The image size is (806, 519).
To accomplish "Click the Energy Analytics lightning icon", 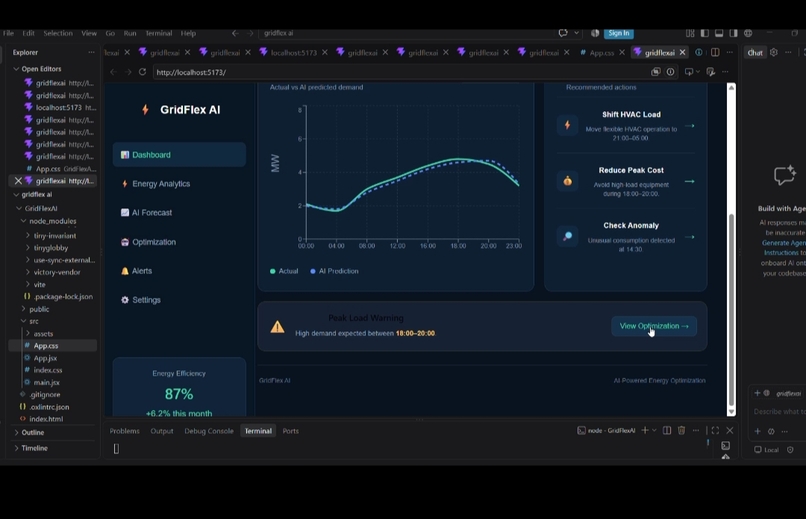I will pyautogui.click(x=124, y=183).
